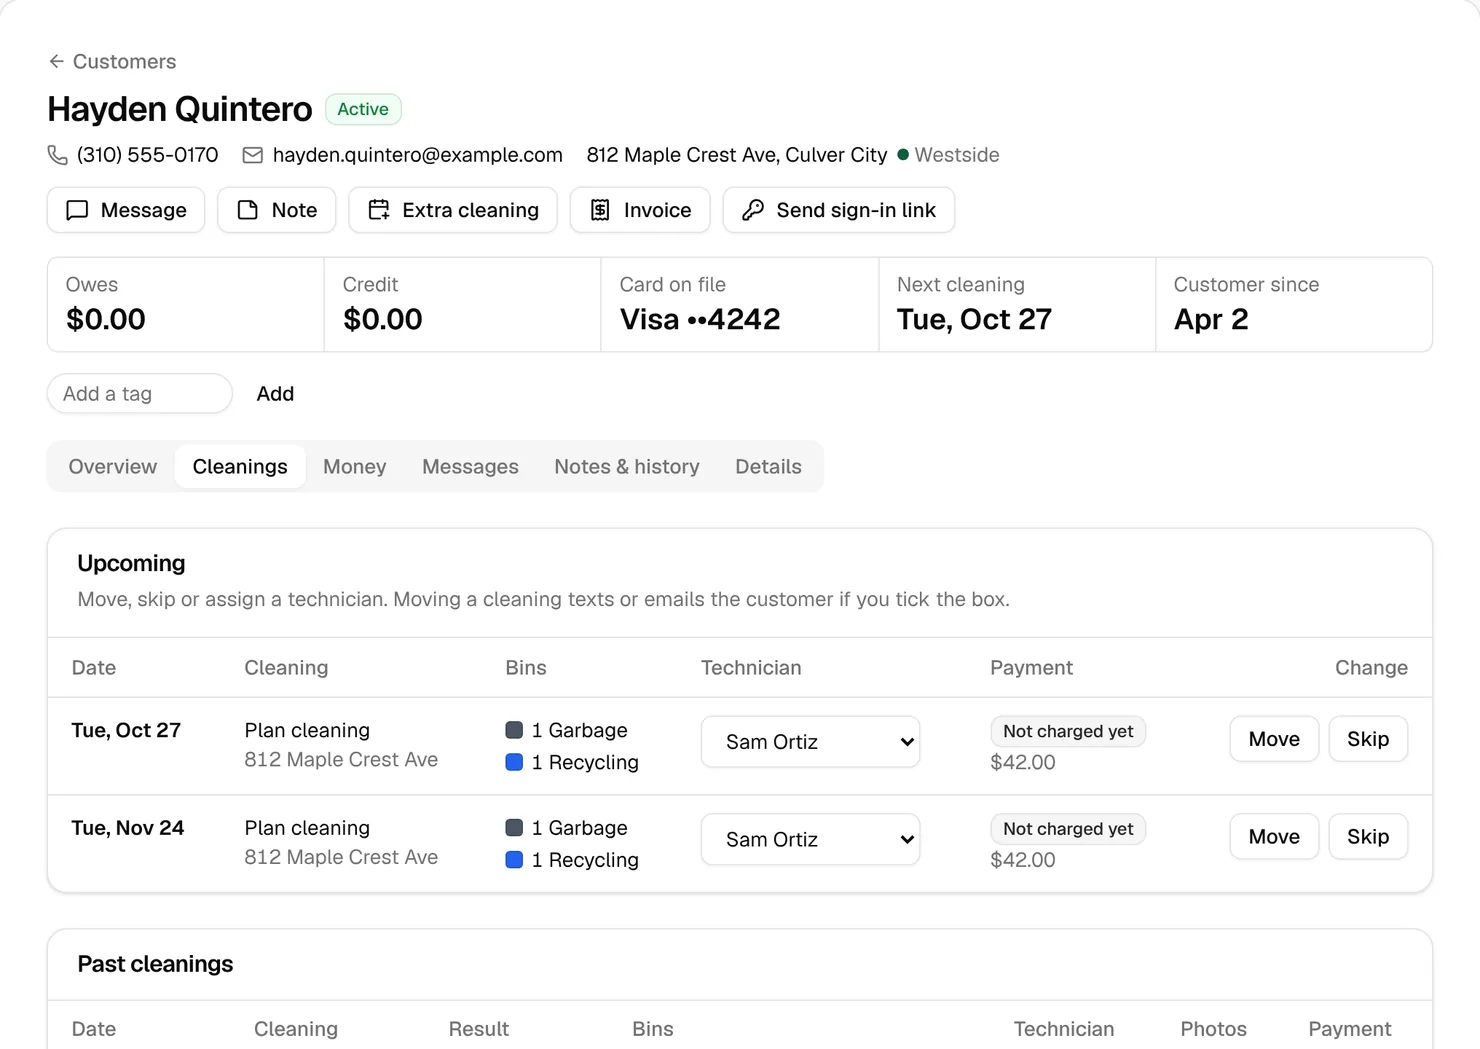Click the page icon in the Note button
The image size is (1480, 1049).
pos(247,210)
